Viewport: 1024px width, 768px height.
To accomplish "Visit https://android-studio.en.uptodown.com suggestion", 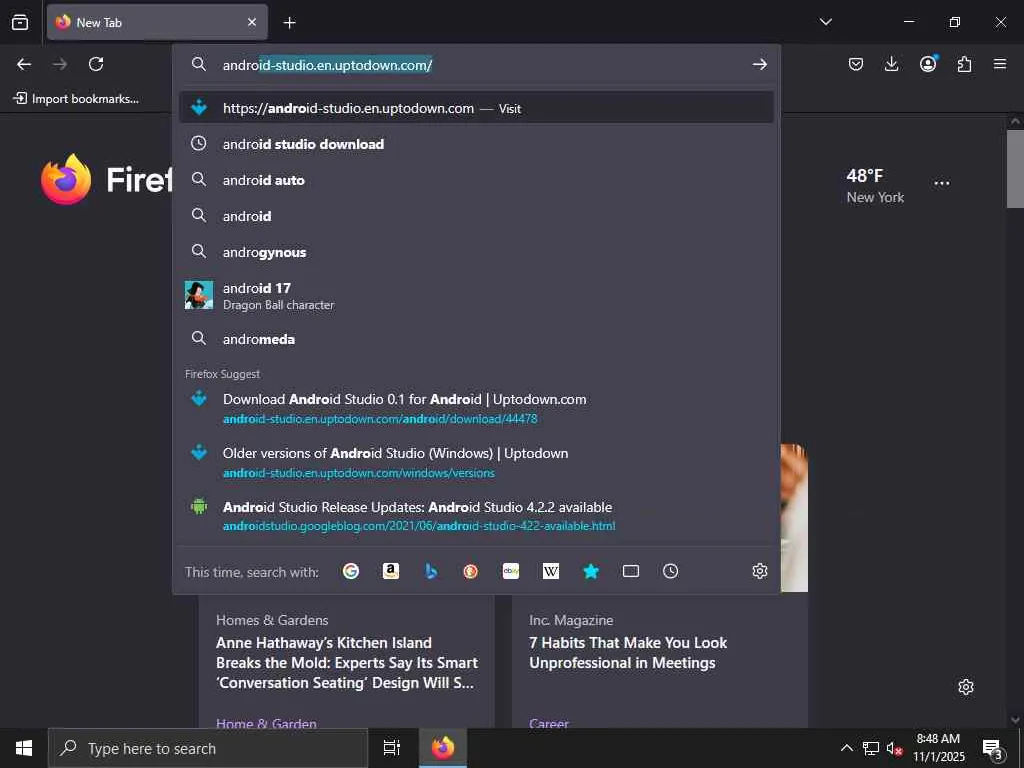I will pyautogui.click(x=476, y=108).
